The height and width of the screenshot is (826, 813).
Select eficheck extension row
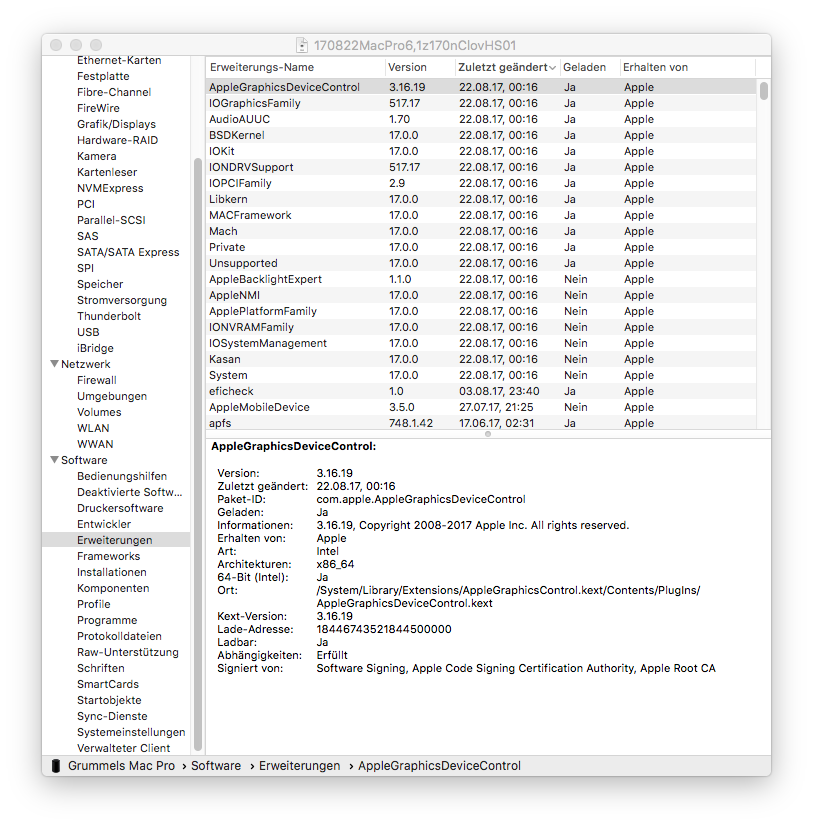coord(481,391)
